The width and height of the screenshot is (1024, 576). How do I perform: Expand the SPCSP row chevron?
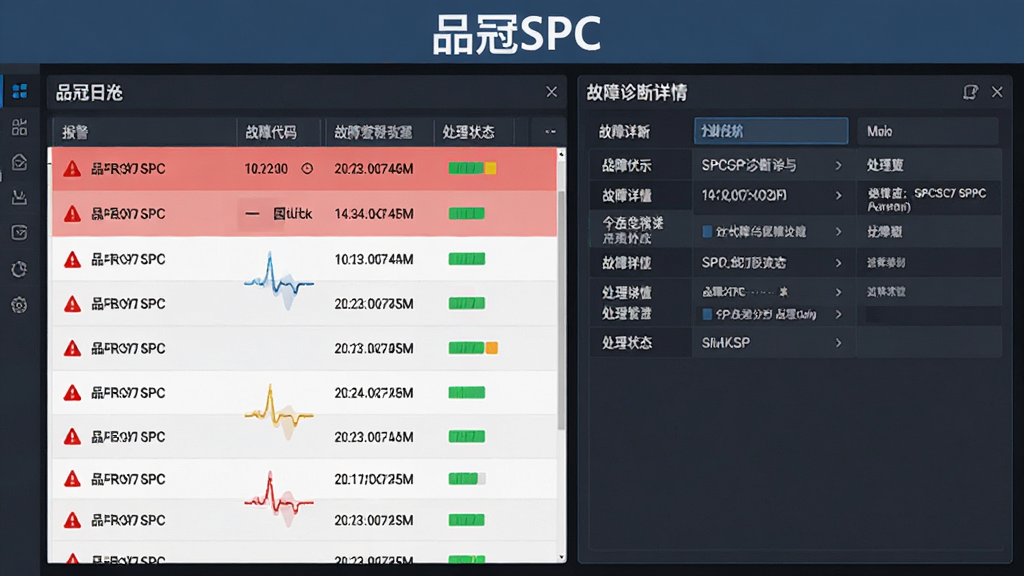pos(839,166)
